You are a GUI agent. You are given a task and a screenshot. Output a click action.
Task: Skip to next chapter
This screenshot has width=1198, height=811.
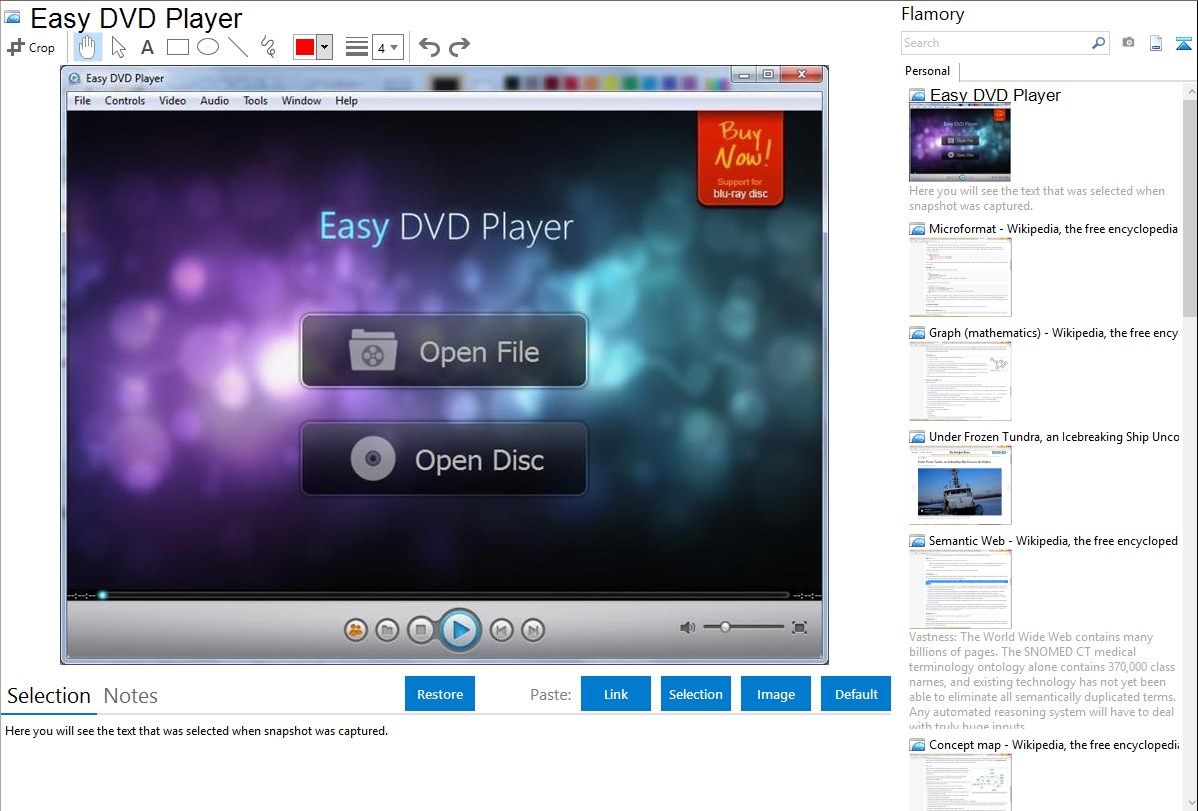[533, 630]
